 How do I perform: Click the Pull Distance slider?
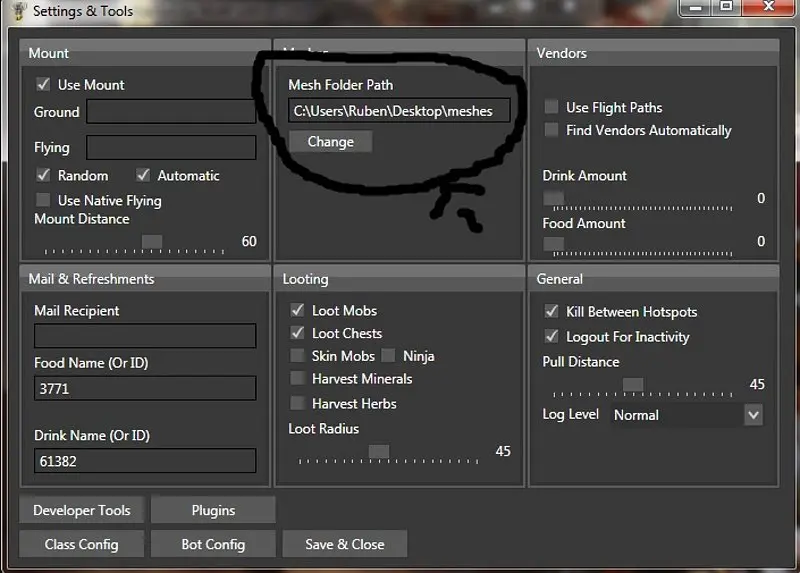click(632, 385)
